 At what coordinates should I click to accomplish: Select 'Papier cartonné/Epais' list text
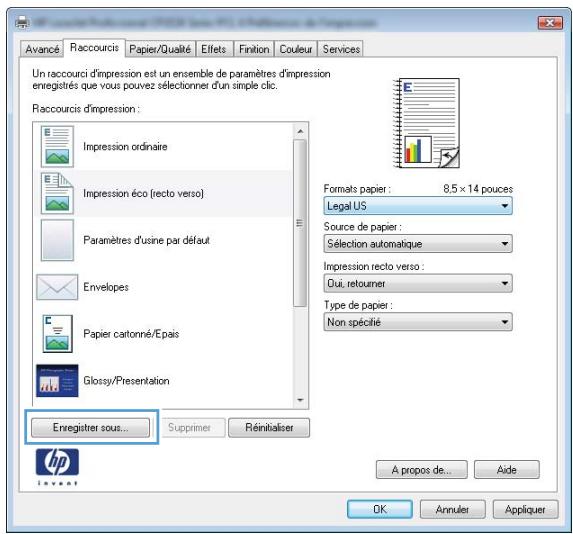131,334
